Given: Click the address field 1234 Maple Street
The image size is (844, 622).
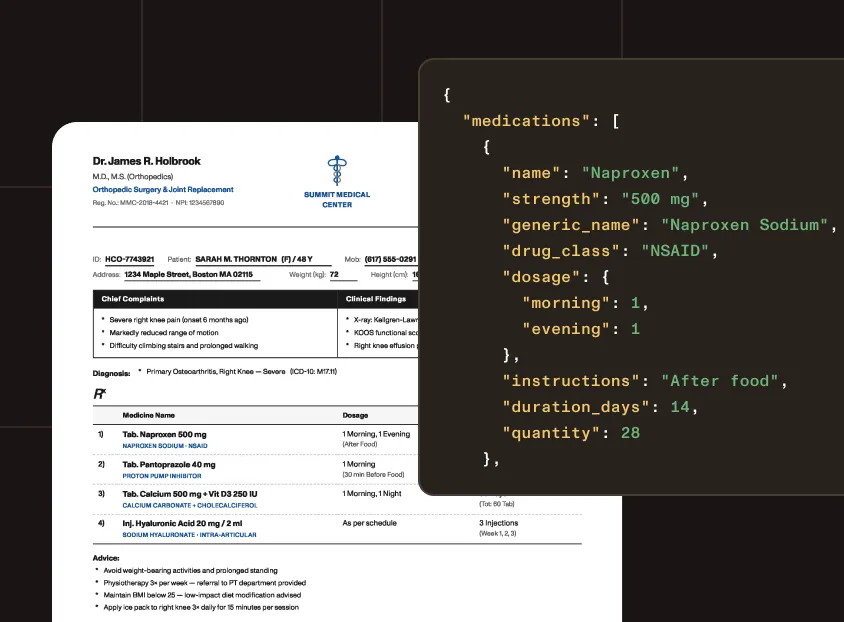Looking at the screenshot, I should pyautogui.click(x=188, y=274).
